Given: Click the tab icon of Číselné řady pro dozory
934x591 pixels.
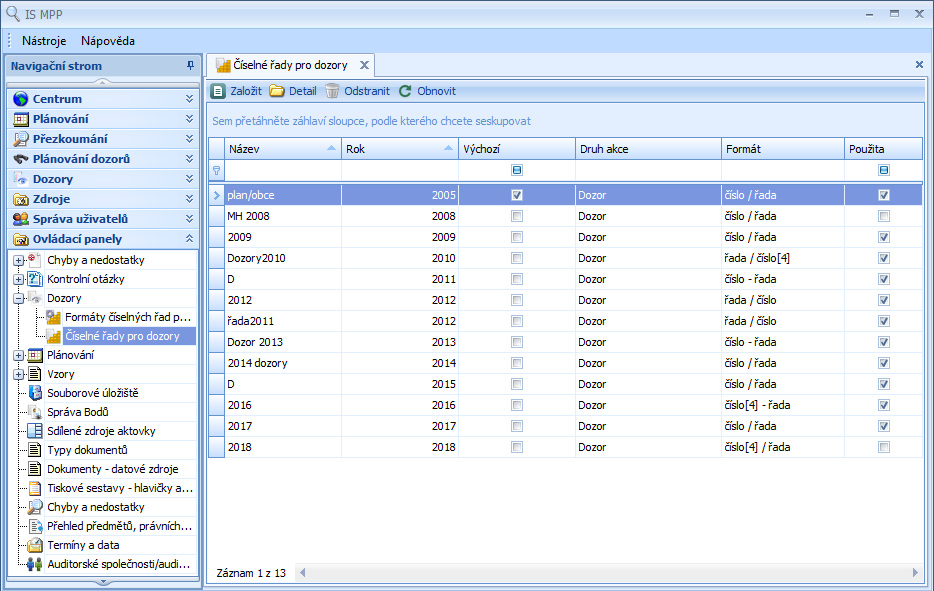Looking at the screenshot, I should coord(223,65).
